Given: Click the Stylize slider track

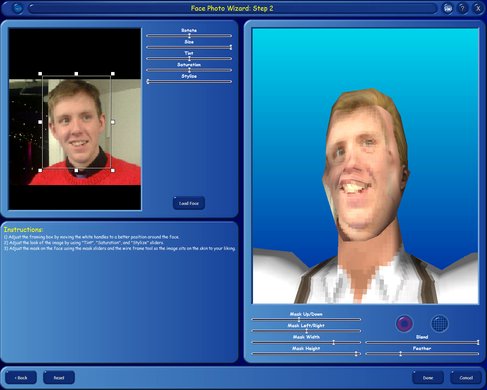Looking at the screenshot, I should coord(189,82).
